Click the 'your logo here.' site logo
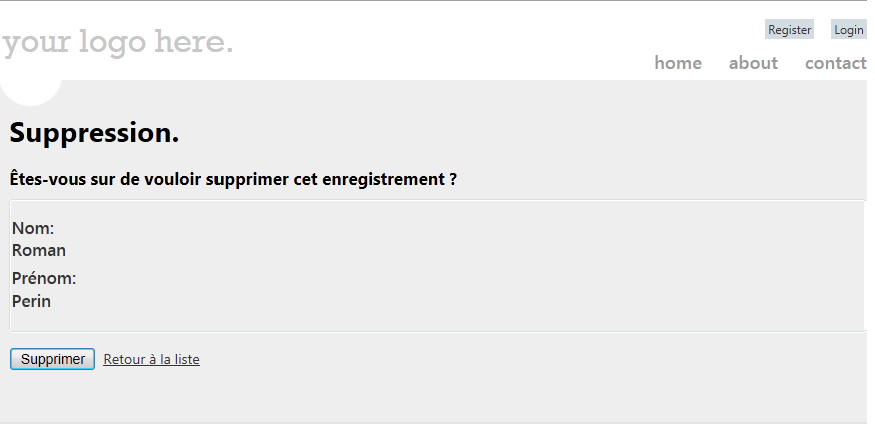The image size is (875, 424). (118, 43)
